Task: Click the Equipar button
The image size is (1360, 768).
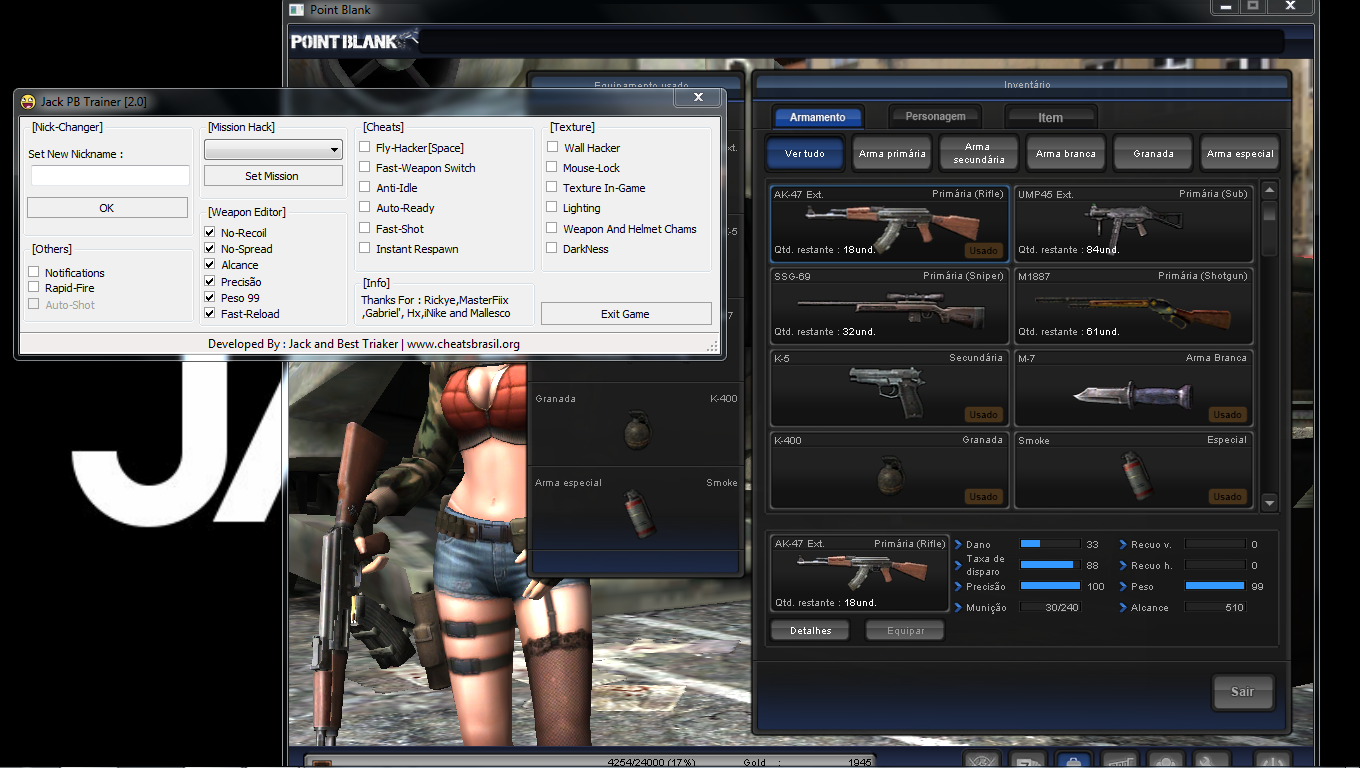Action: pyautogui.click(x=905, y=630)
